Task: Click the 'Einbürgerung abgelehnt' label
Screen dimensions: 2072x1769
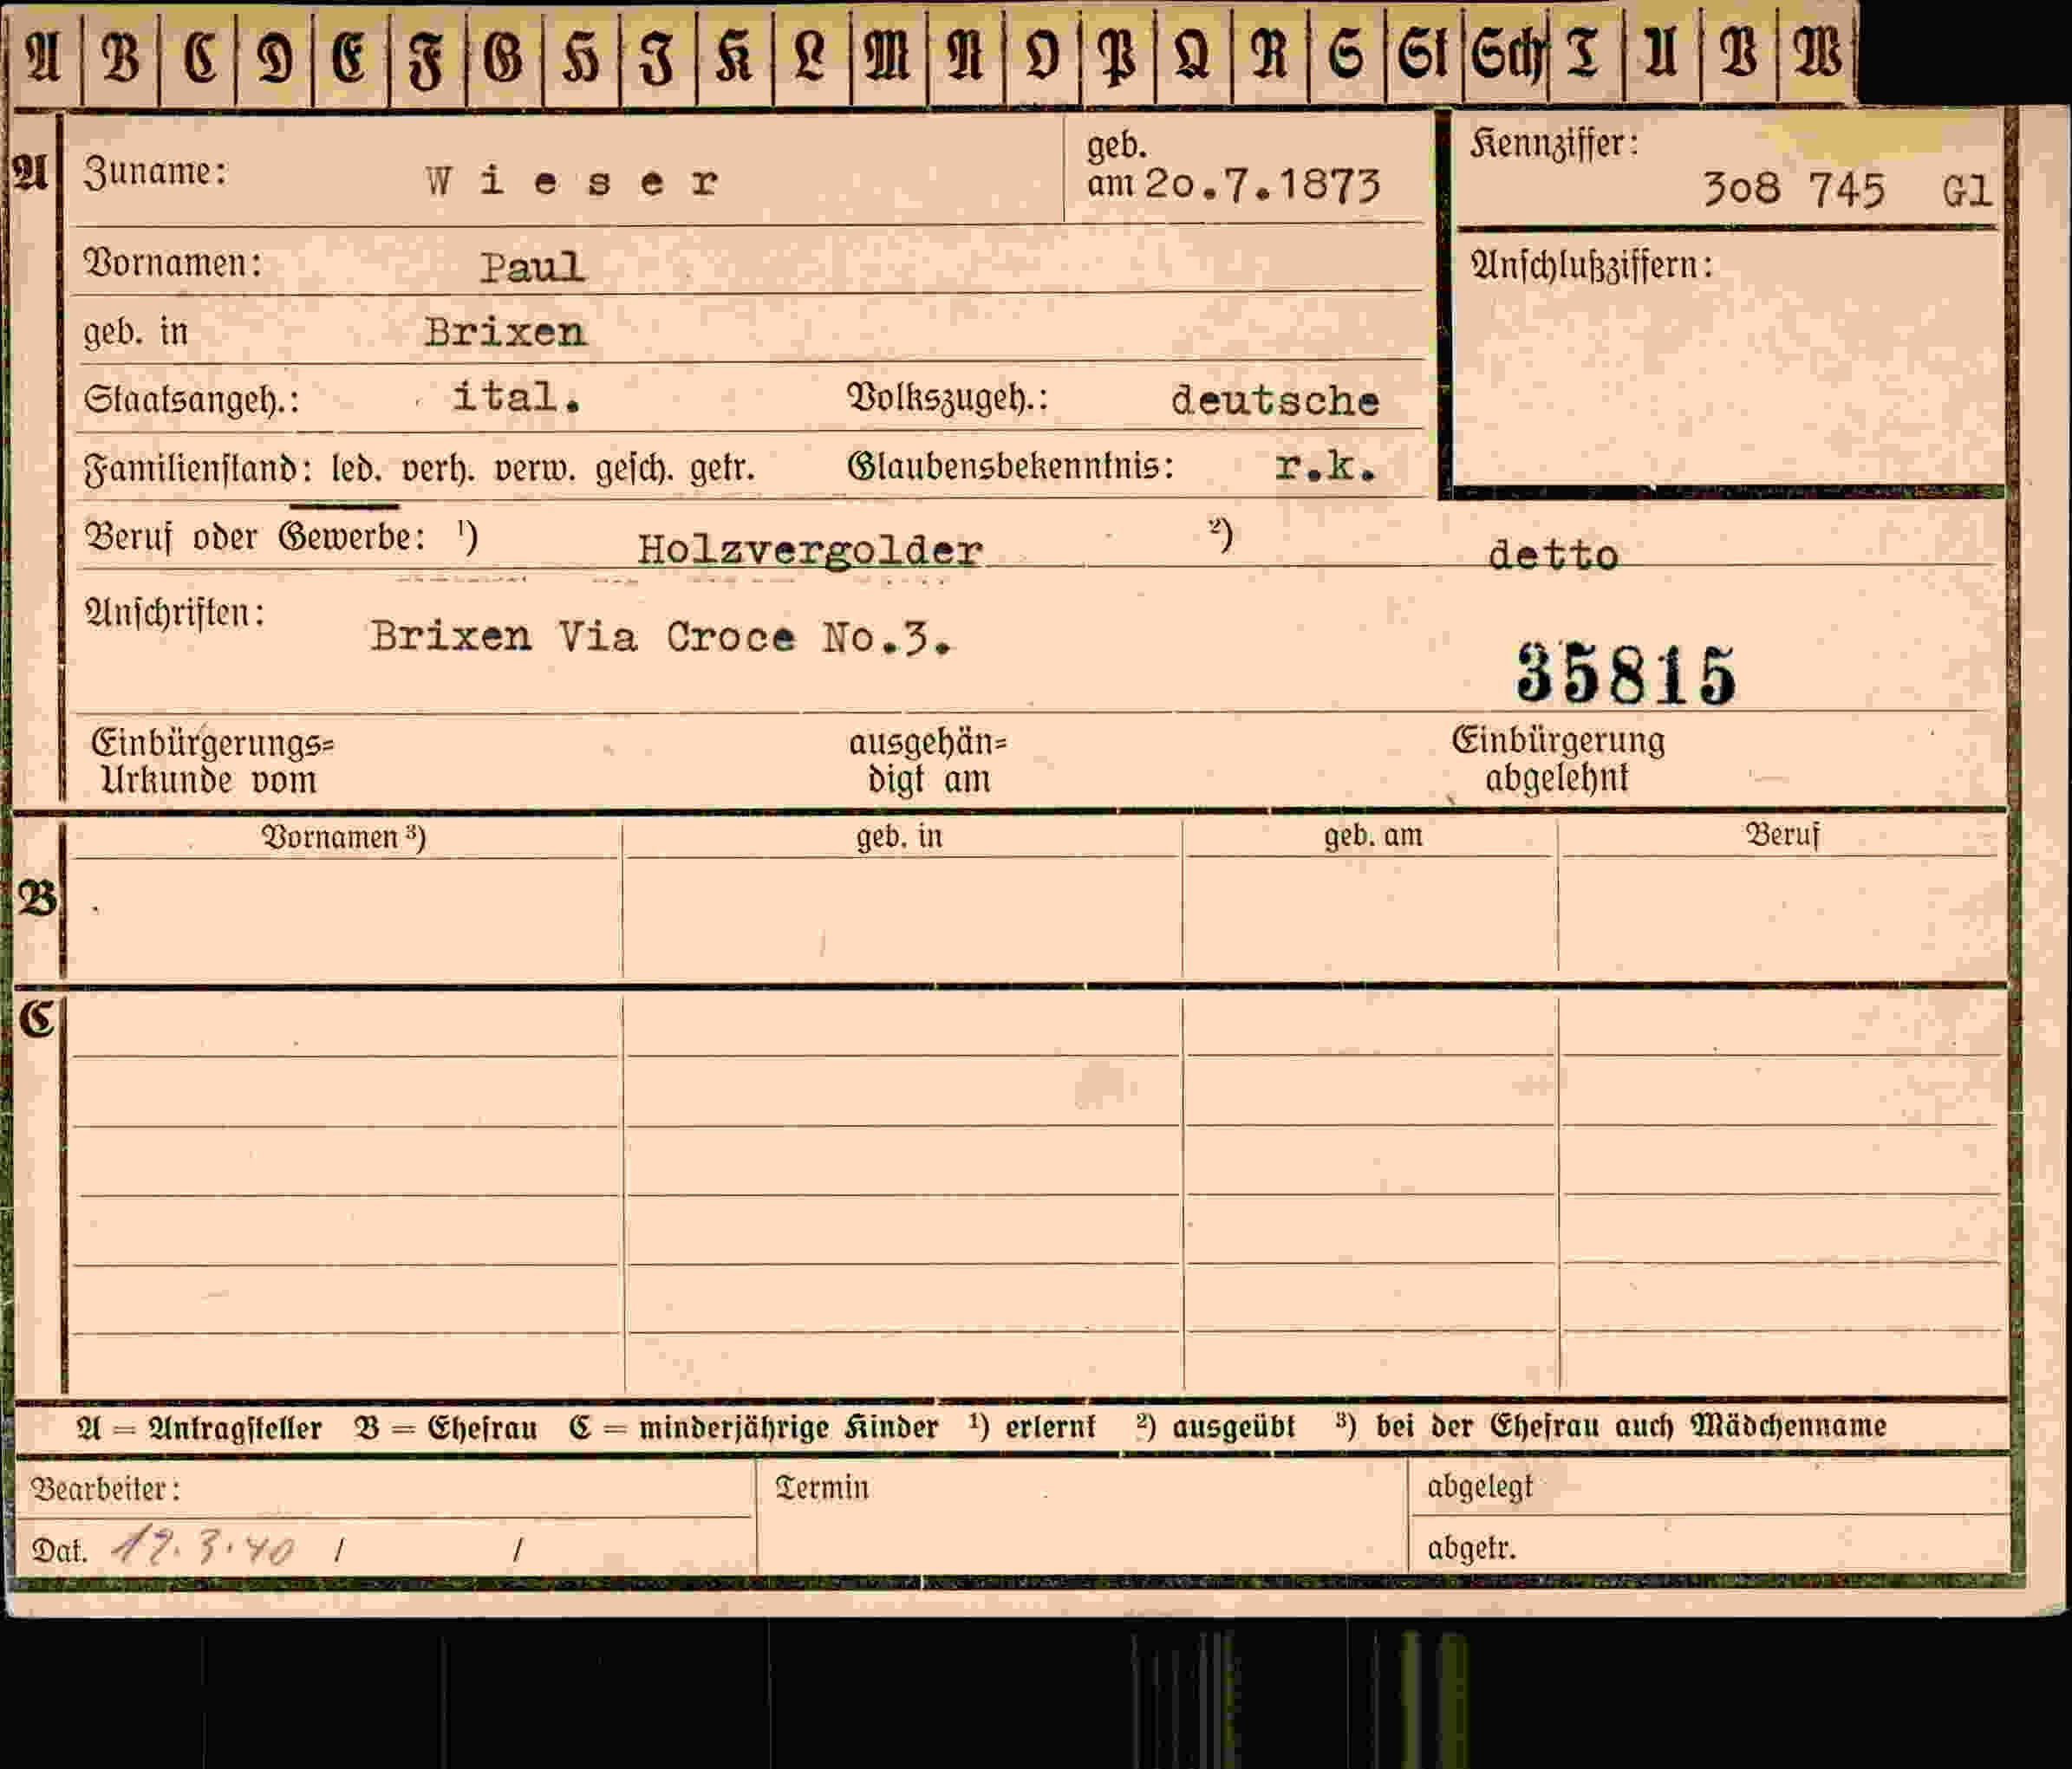Action: [x=1558, y=759]
